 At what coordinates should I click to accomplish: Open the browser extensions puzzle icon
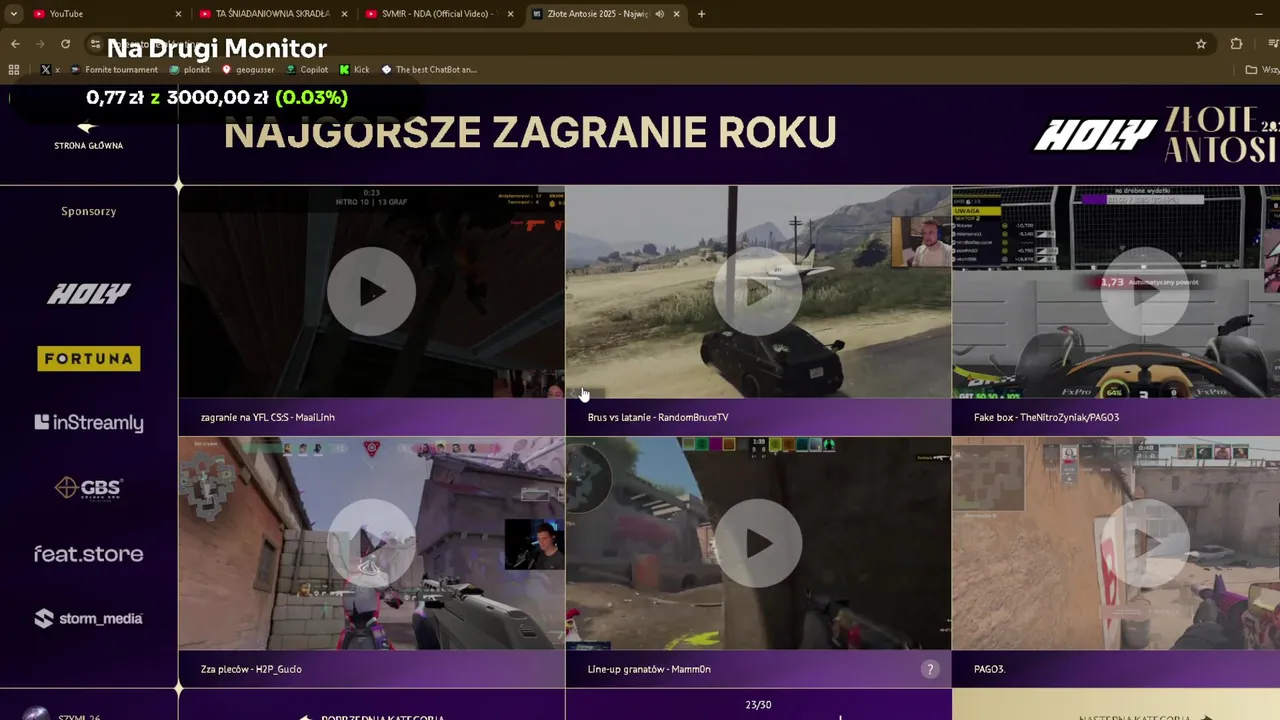(1236, 44)
